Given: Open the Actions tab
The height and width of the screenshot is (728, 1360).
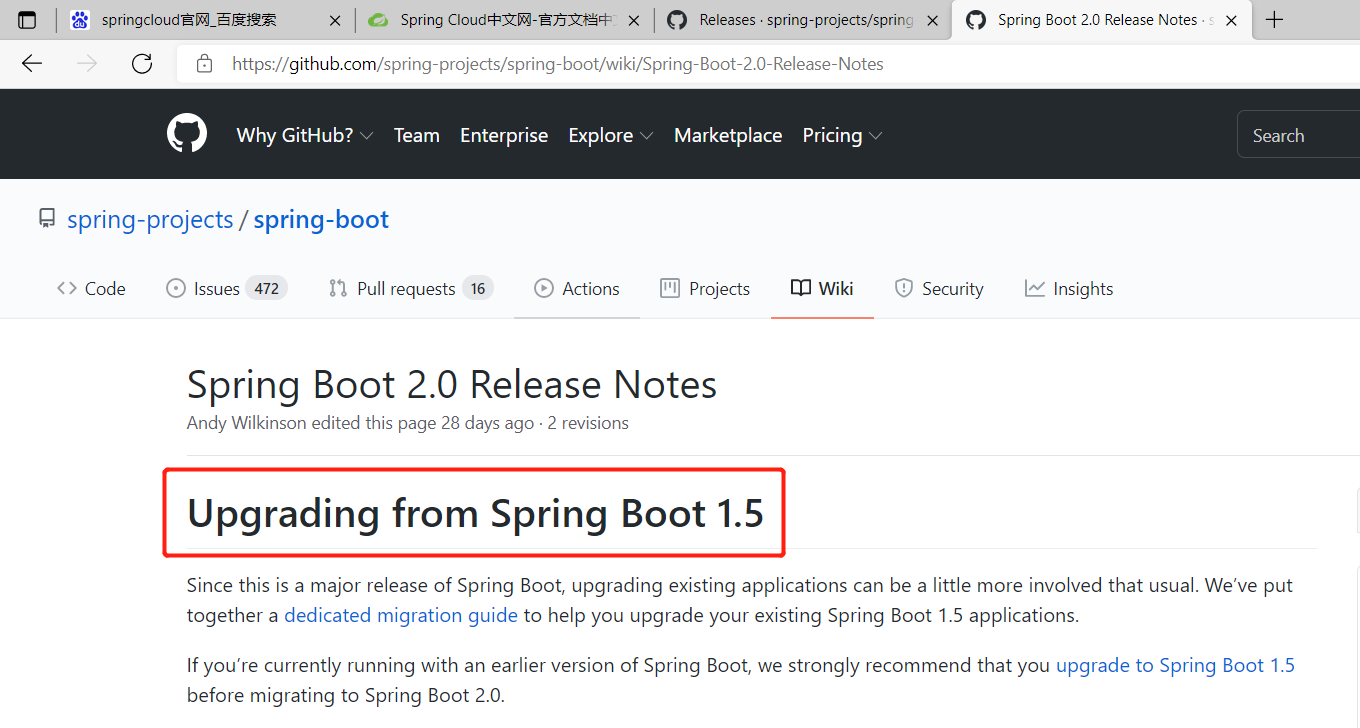Looking at the screenshot, I should coord(577,288).
